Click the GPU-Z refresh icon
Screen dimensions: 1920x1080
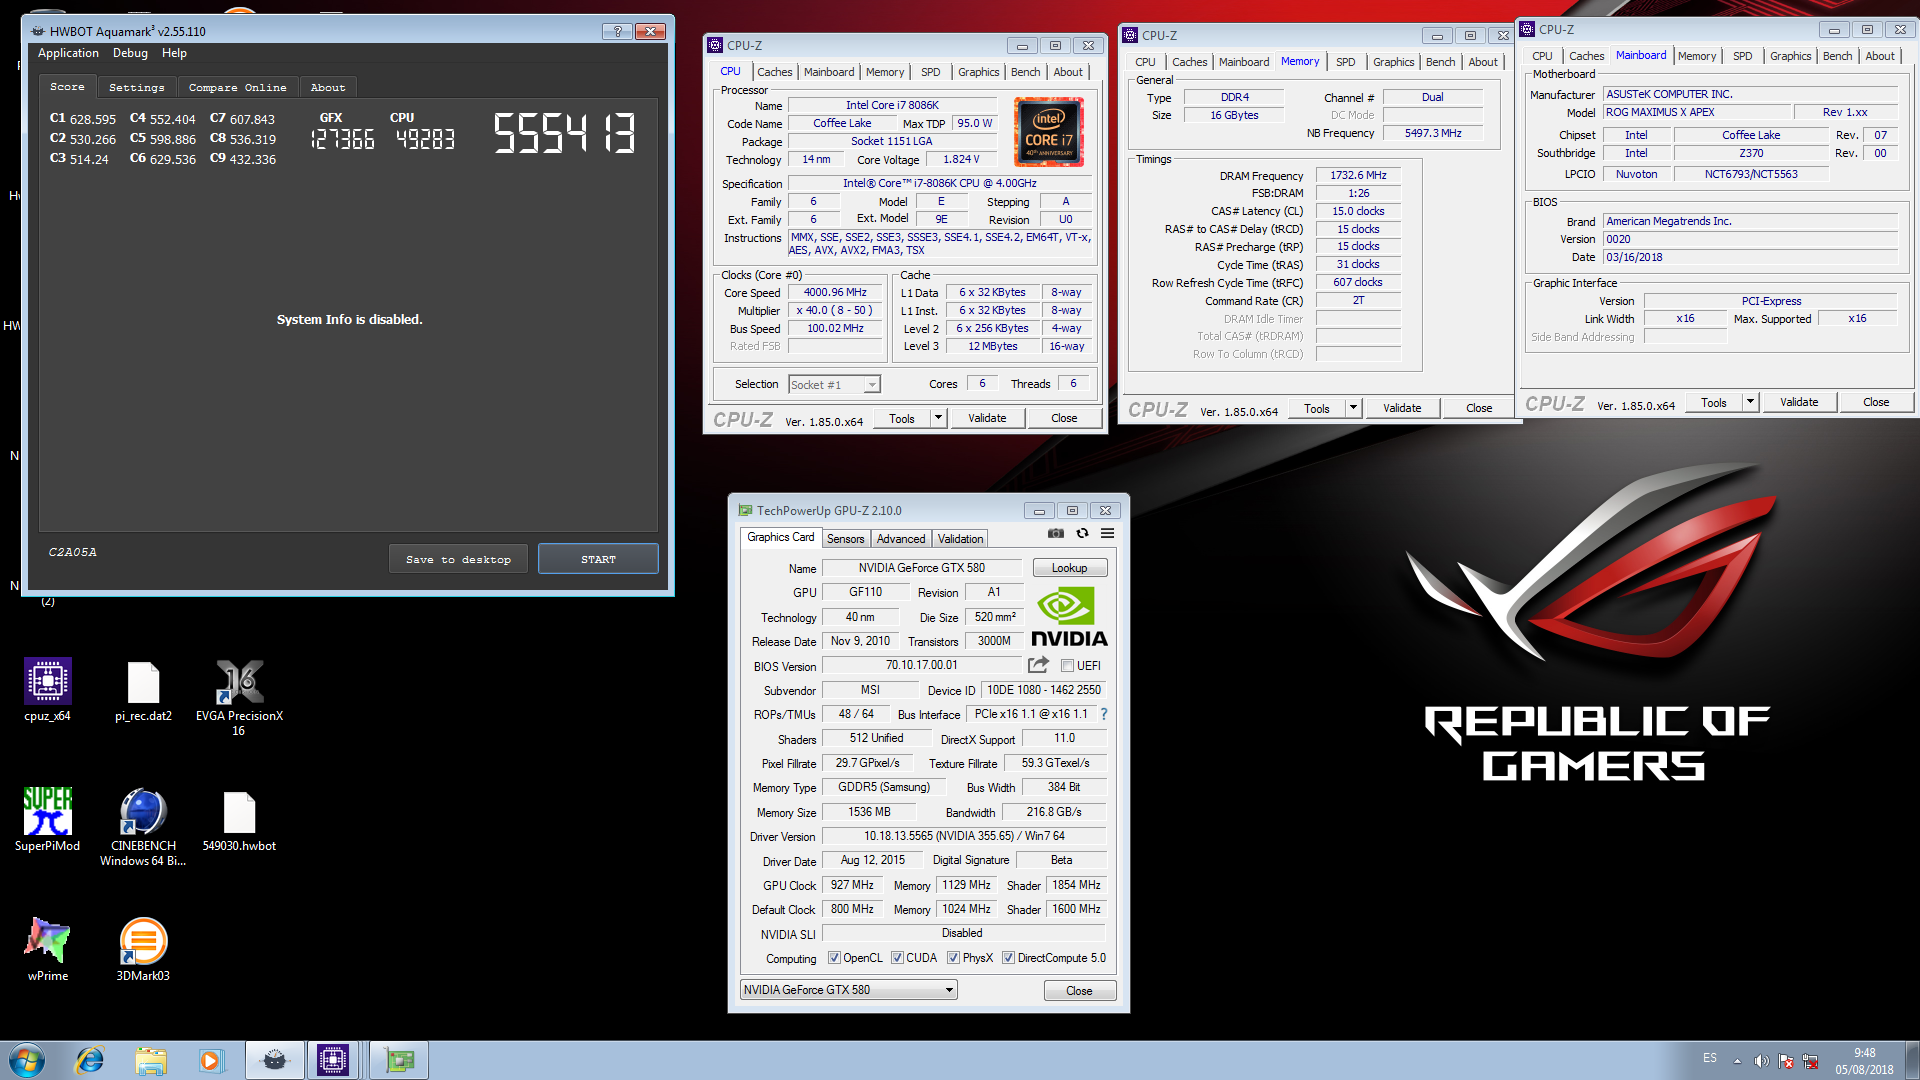(x=1082, y=533)
